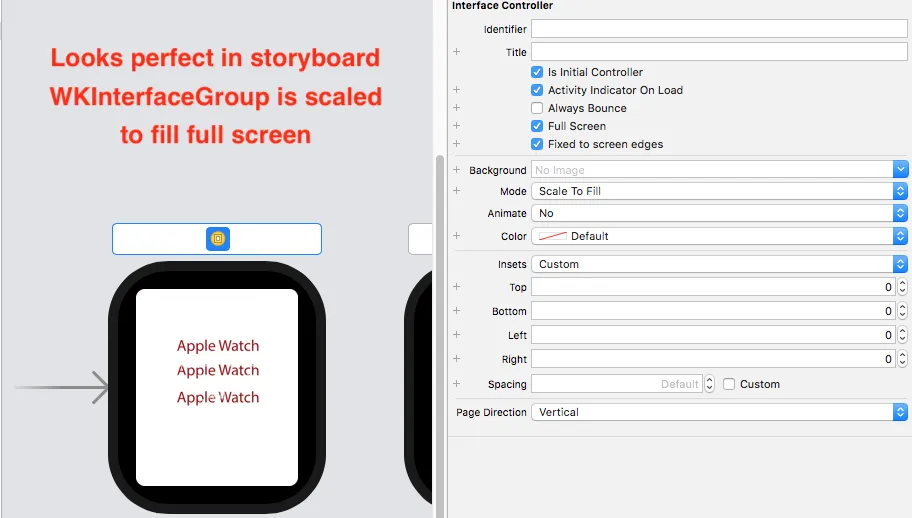Enable Always Bounce checkbox

pos(537,108)
